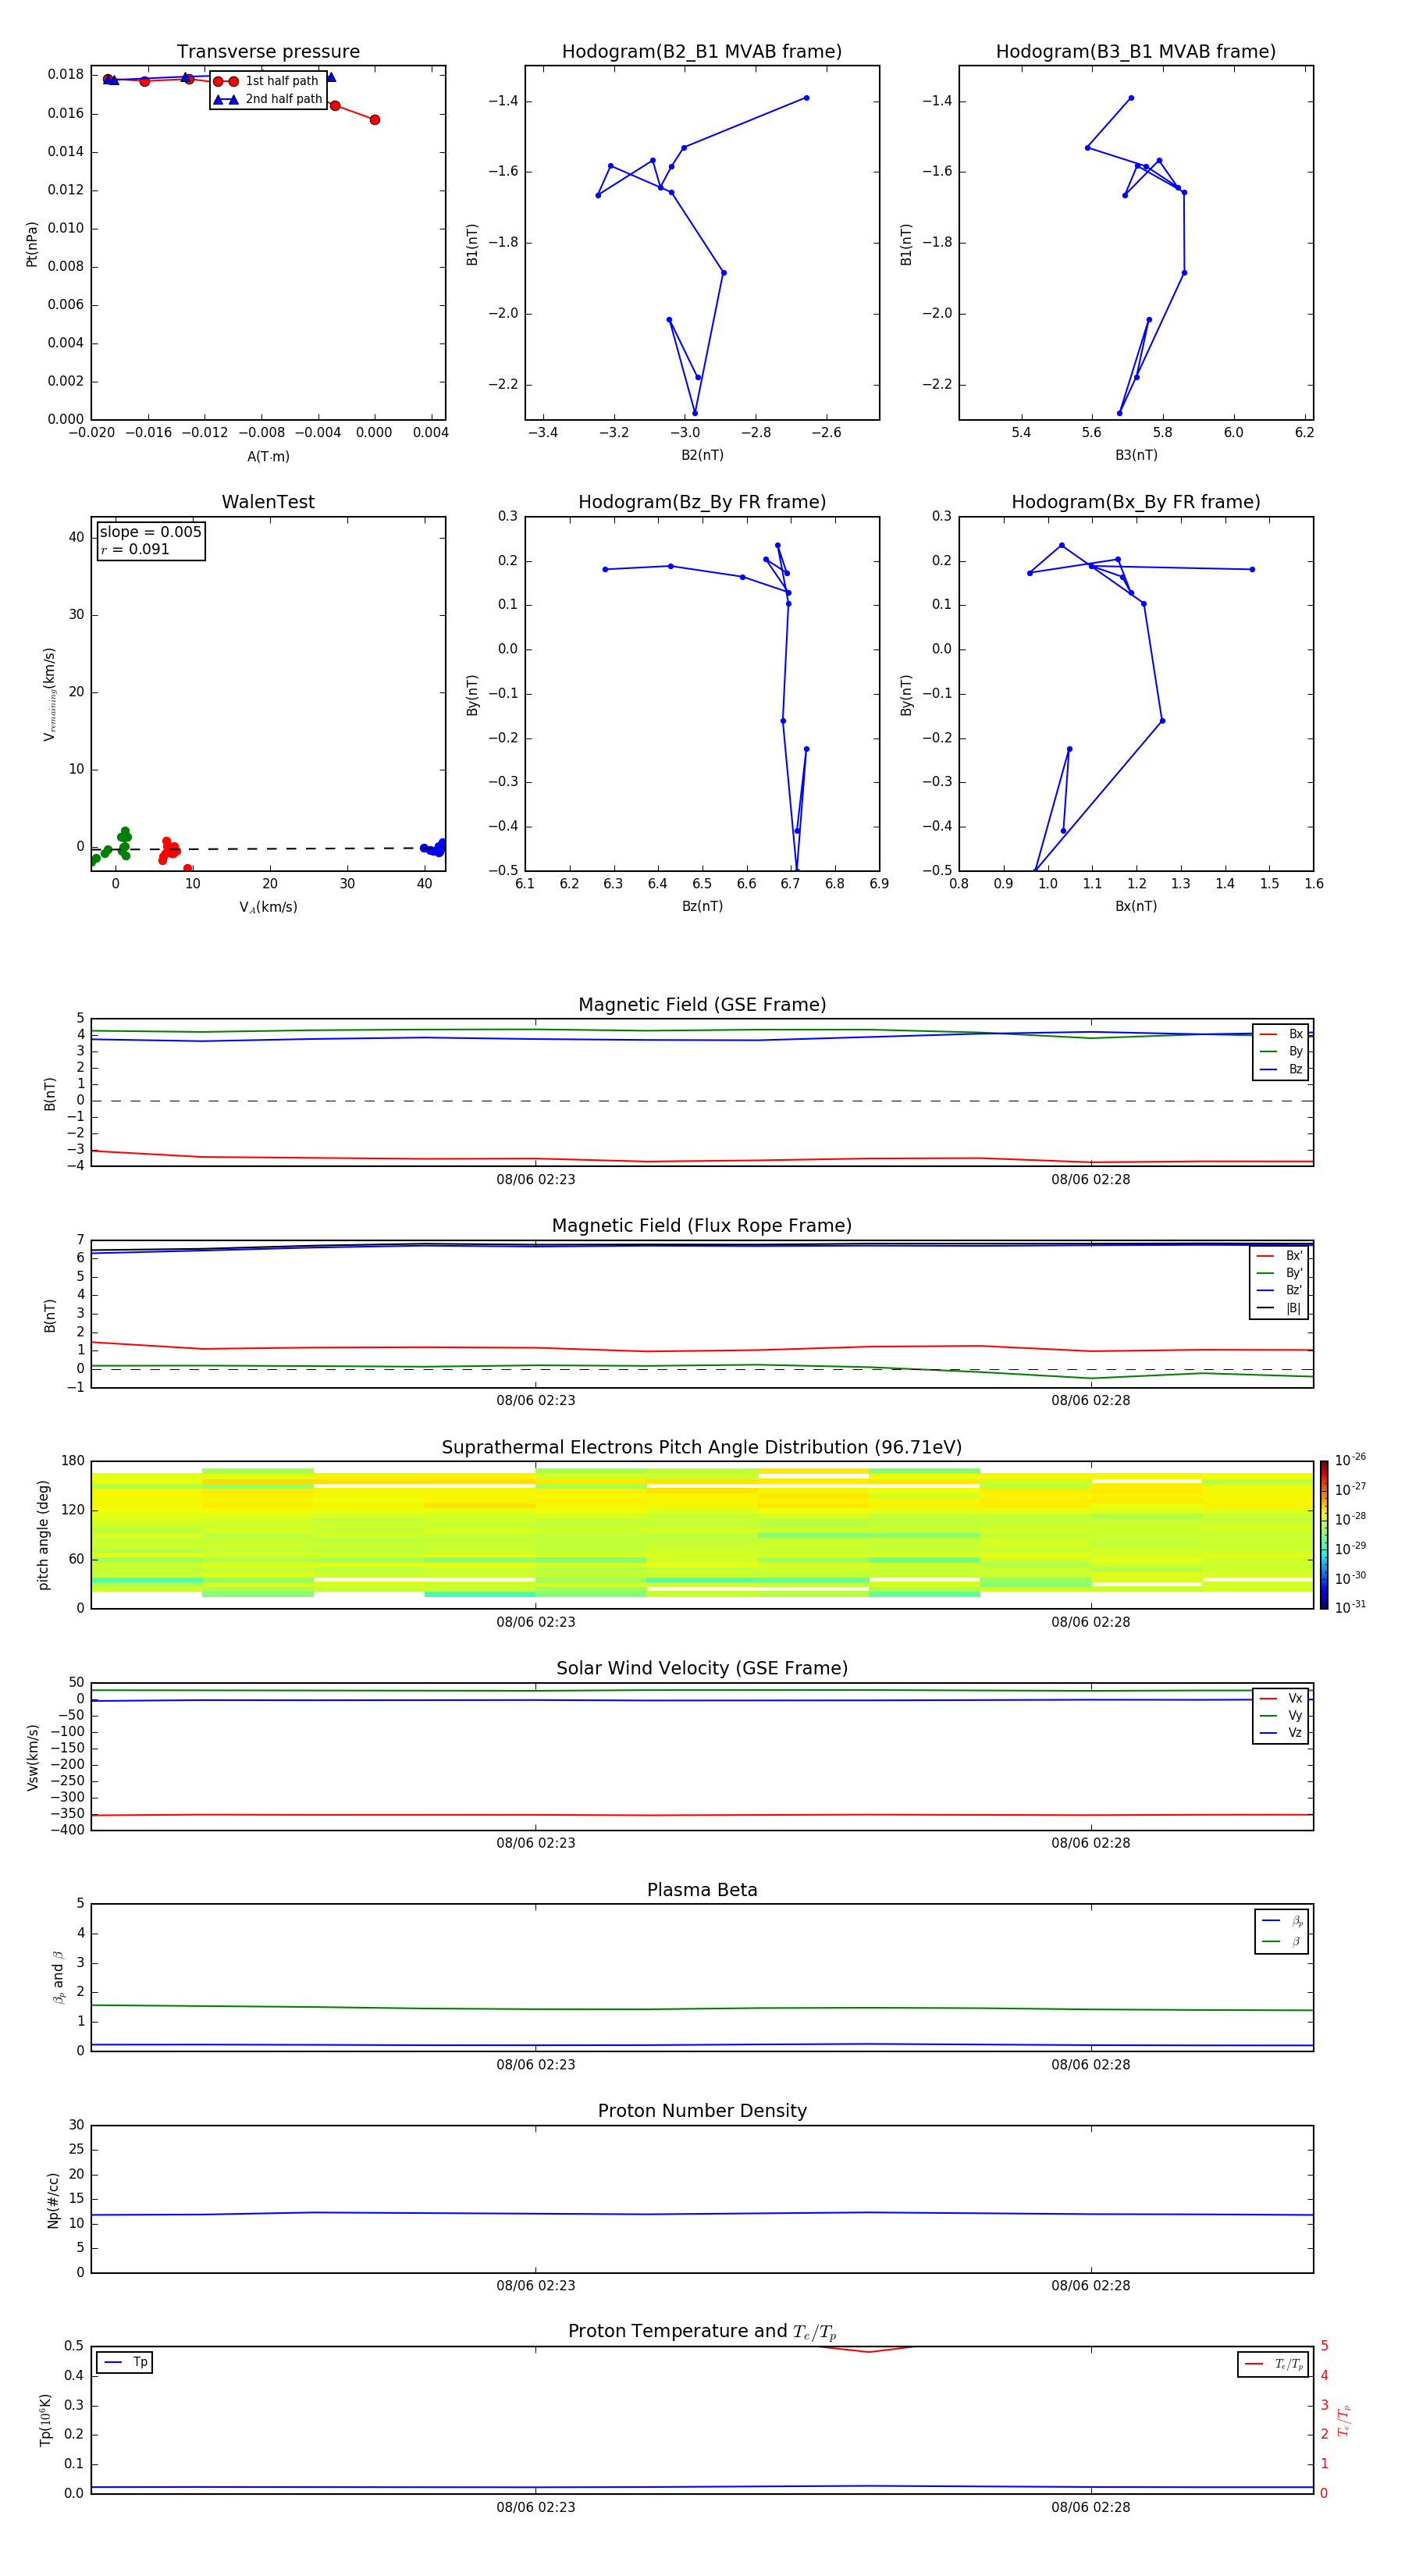This screenshot has height=2576, width=1405.
Task: Click the Suprathermal Electrons Pitch Angle Distribution title
Action: (x=702, y=1447)
